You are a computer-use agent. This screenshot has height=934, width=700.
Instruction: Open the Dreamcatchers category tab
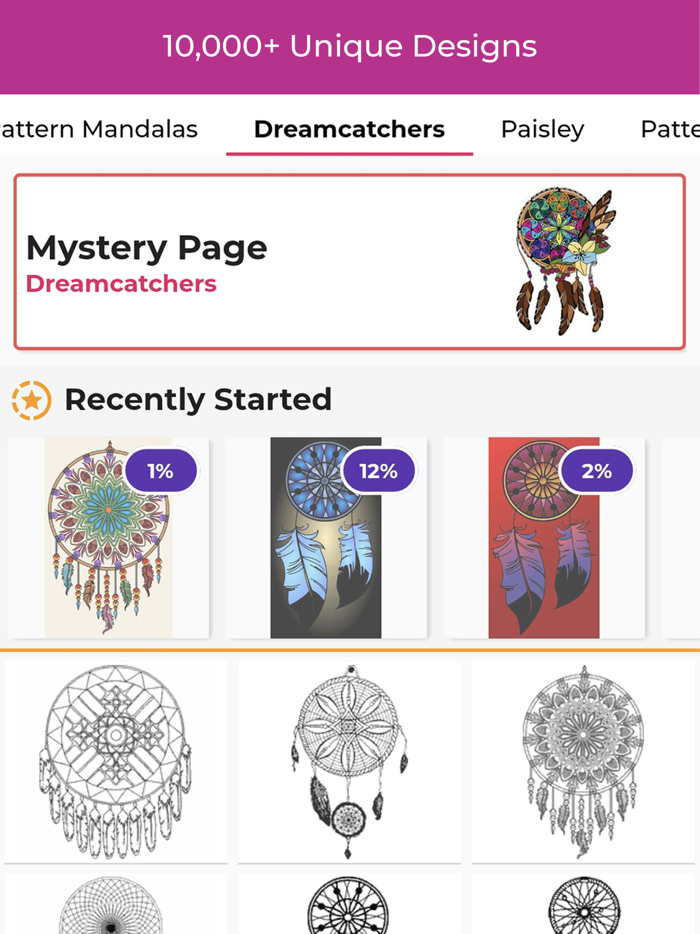coord(349,129)
